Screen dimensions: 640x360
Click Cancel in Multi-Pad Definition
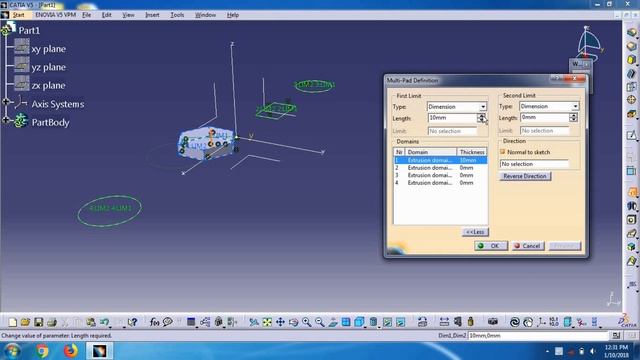[528, 246]
